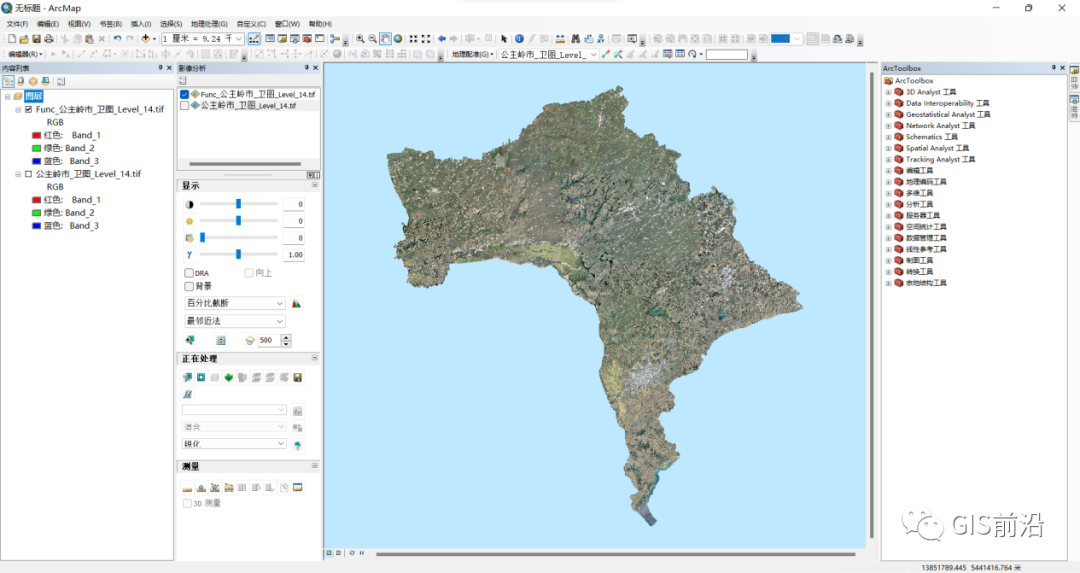Click the red Band_1 swatch under Func layer
The image size is (1080, 573).
click(37, 136)
